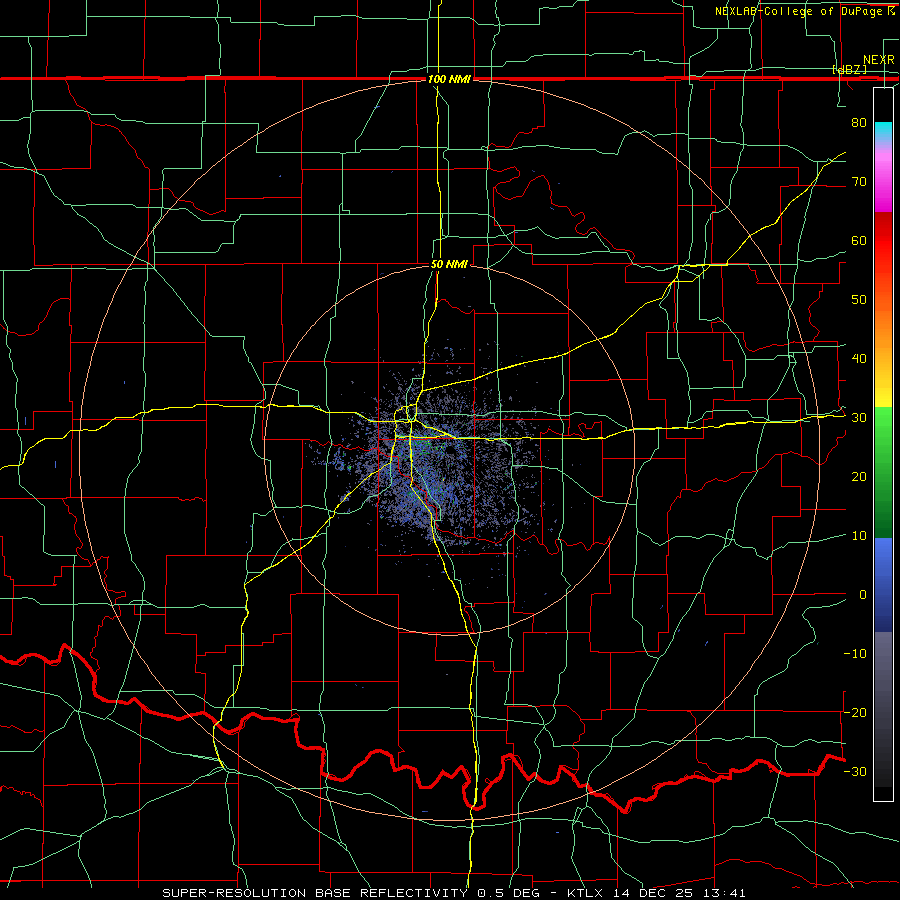900x900 pixels.
Task: Click the cyan segment of the color bar
Action: click(x=883, y=133)
